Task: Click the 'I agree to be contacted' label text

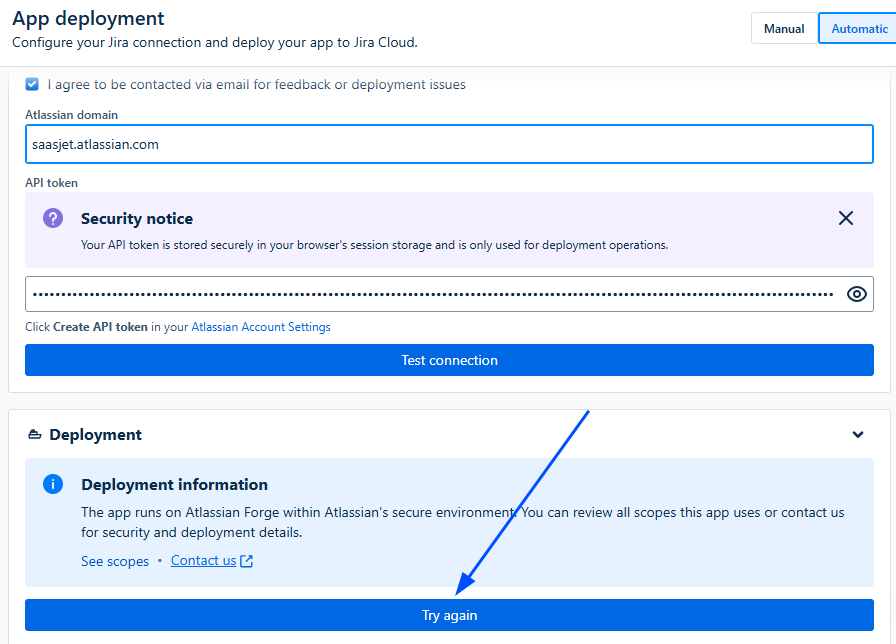Action: [256, 85]
